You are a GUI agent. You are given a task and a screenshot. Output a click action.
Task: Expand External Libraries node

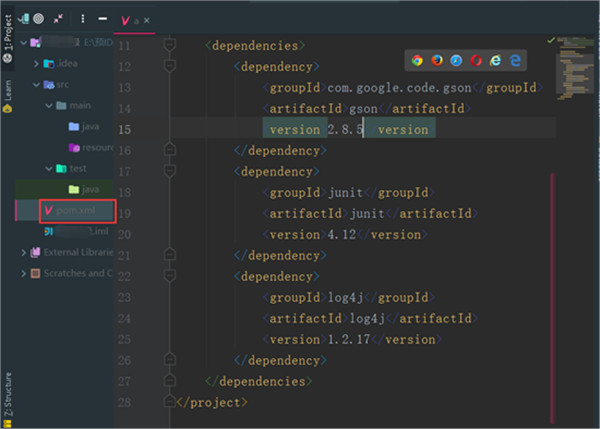pyautogui.click(x=24, y=252)
